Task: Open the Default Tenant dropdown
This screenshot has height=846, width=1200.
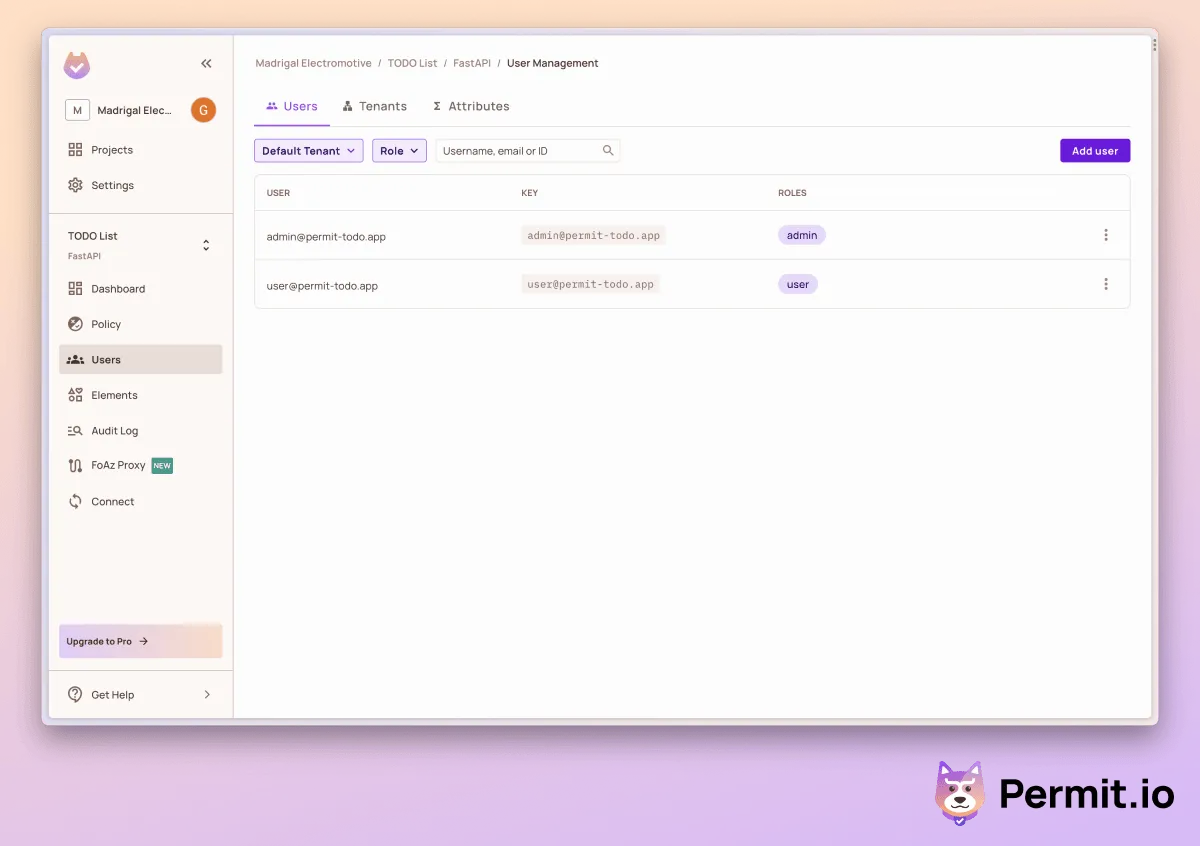Action: tap(308, 150)
